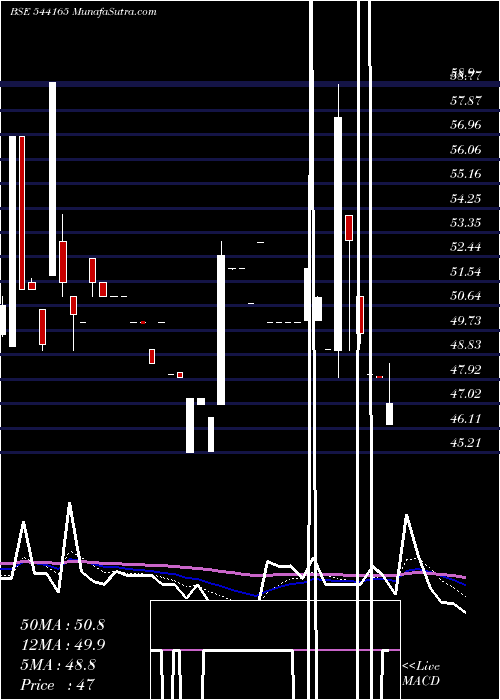Click the 50MA : 50.8 readout
Screen dimensions: 500x700
(x=62, y=625)
